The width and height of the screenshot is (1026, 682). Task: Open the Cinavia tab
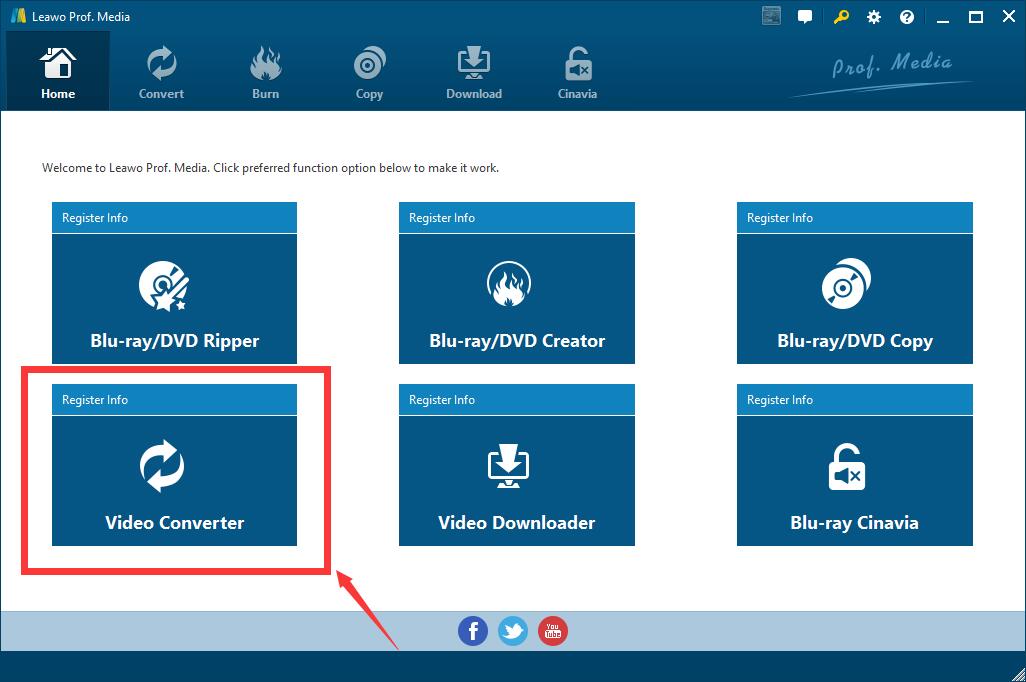coord(577,73)
